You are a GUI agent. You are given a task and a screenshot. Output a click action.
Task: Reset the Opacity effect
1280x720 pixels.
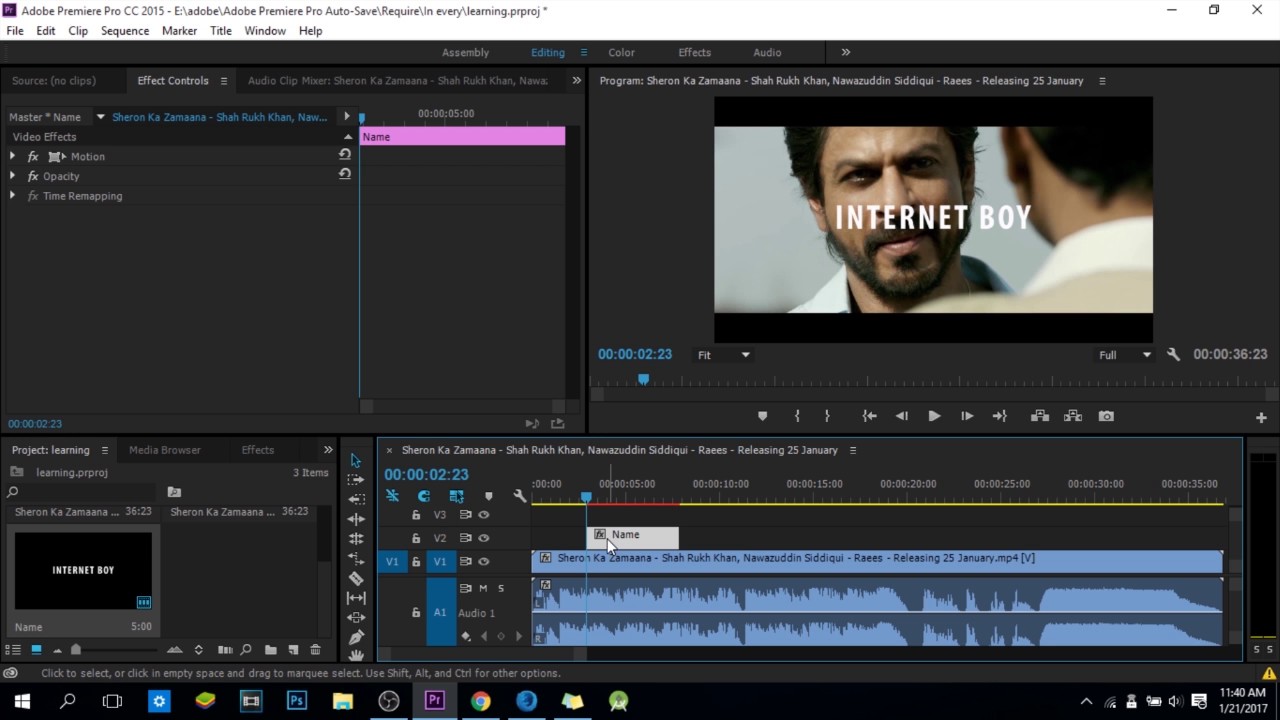(x=345, y=174)
